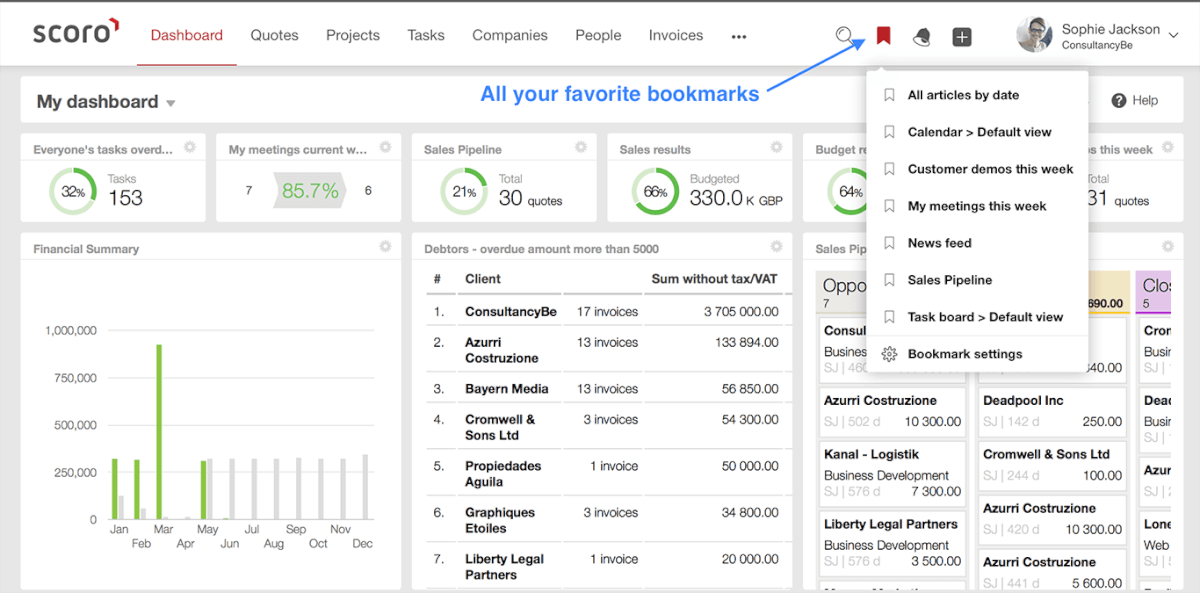Open Bayern Media client row
Image resolution: width=1200 pixels, height=593 pixels.
pos(506,389)
